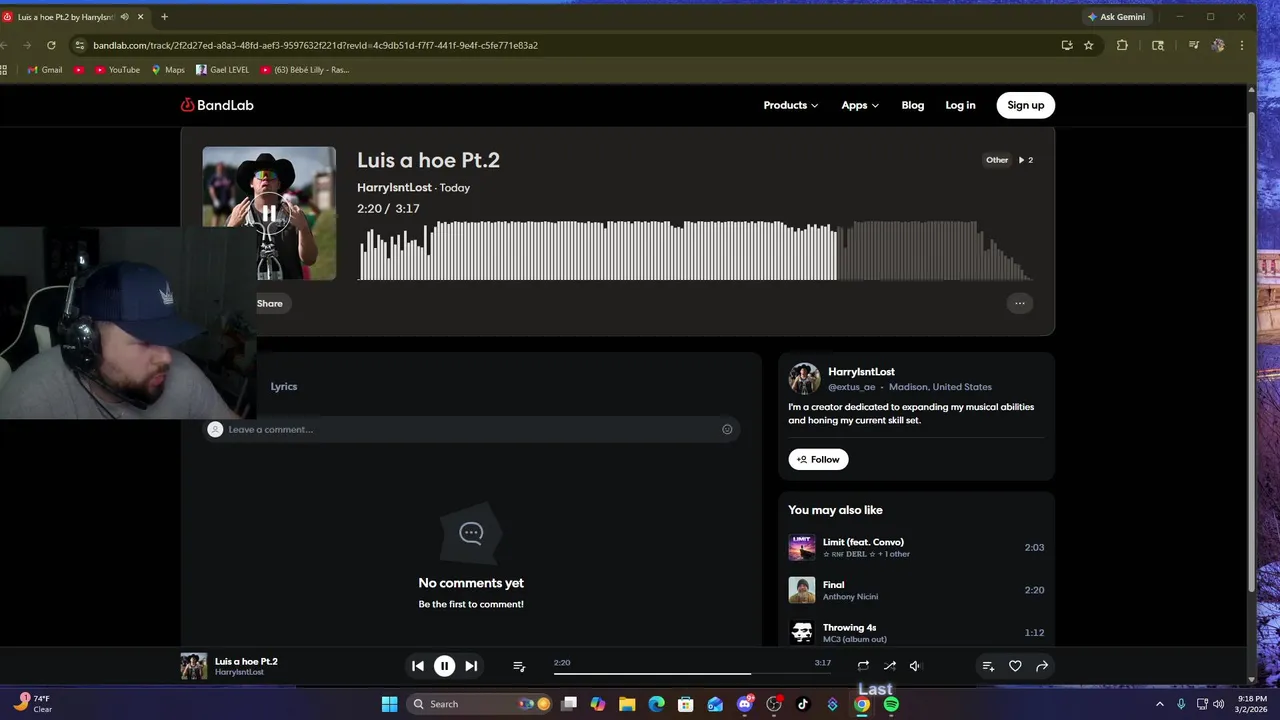The width and height of the screenshot is (1280, 720).
Task: Pause the track from the bottom player bar
Action: pos(445,666)
